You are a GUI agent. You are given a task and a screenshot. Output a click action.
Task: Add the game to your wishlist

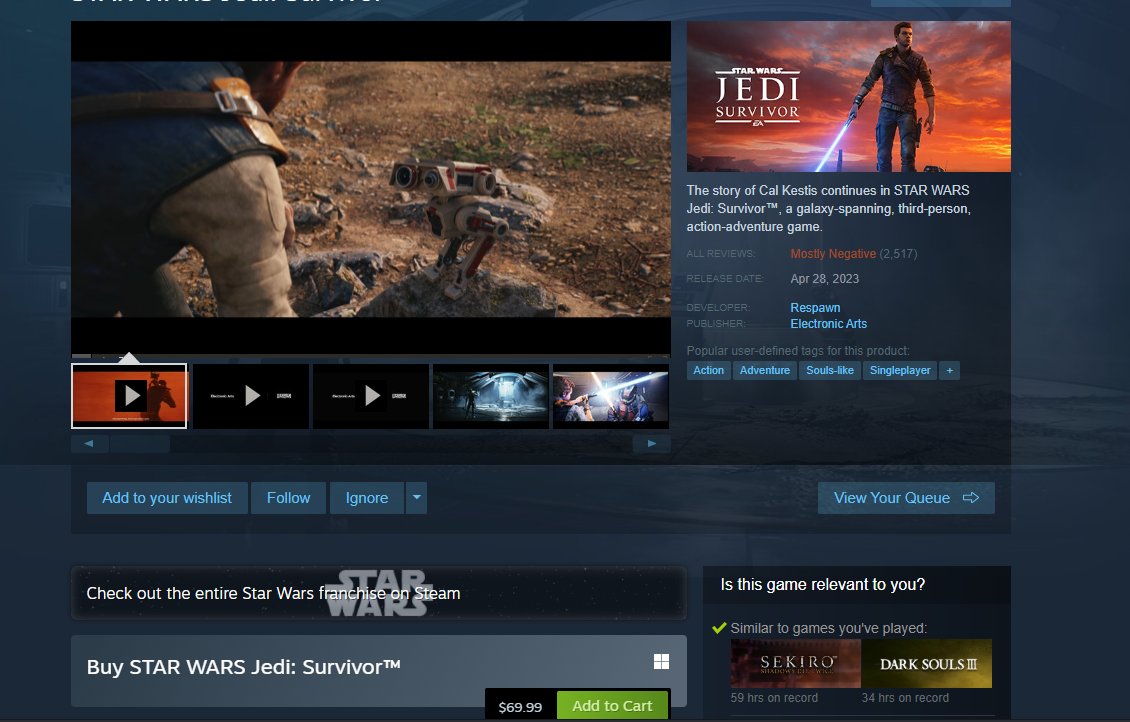(x=167, y=498)
